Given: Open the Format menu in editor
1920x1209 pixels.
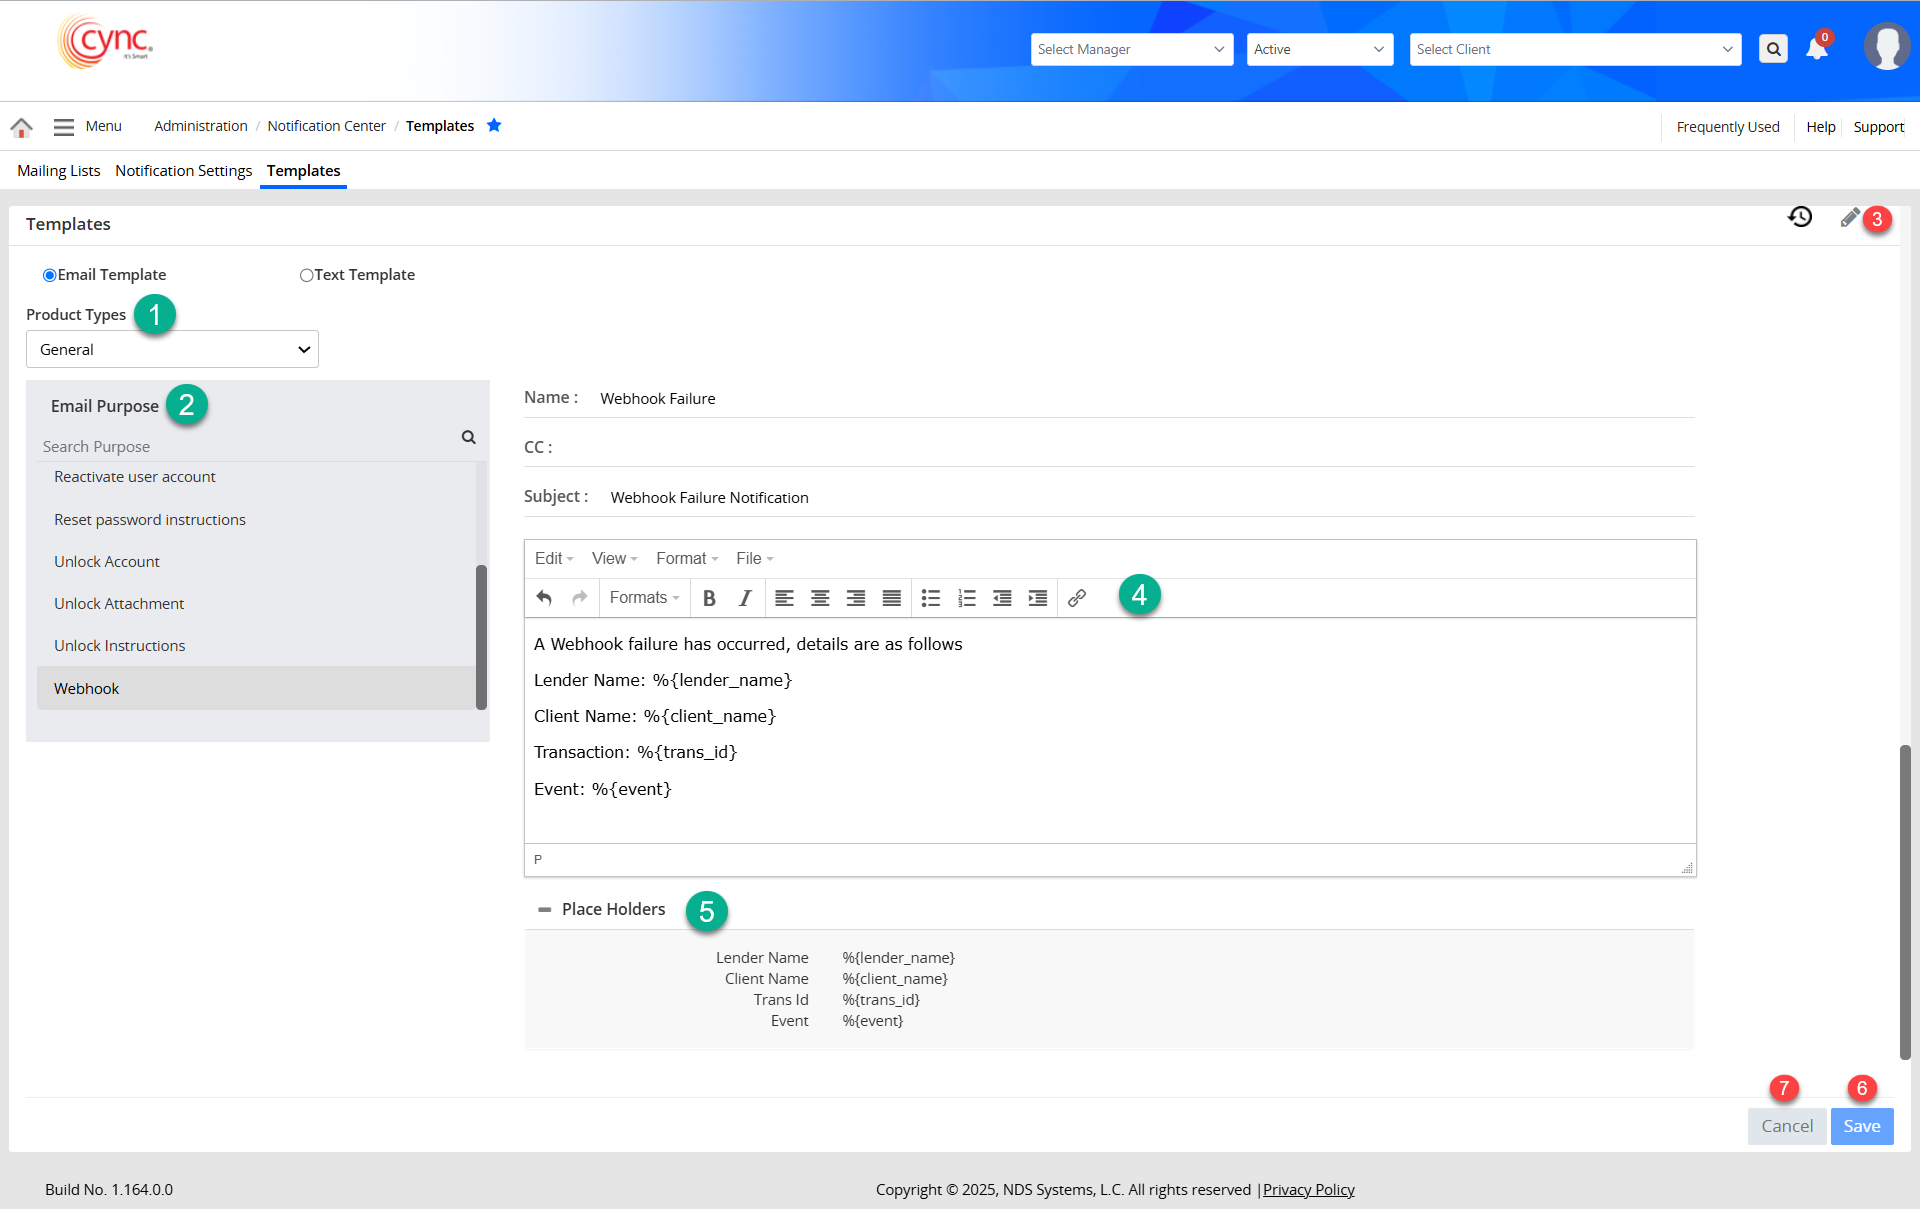Looking at the screenshot, I should click(686, 558).
